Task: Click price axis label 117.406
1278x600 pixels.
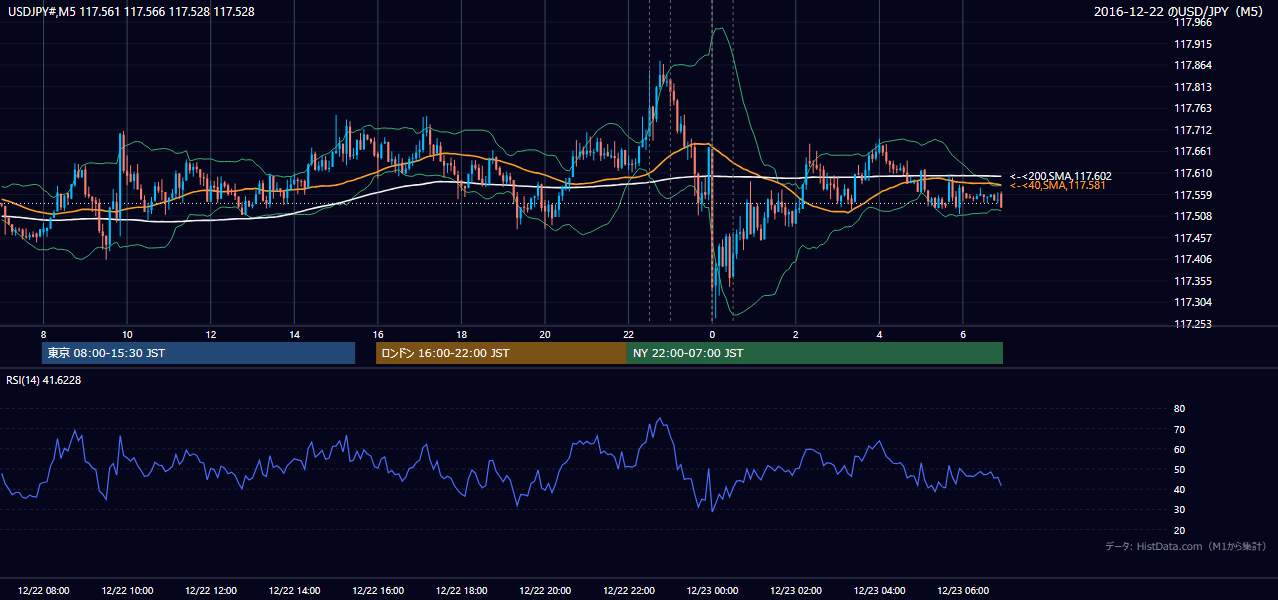Action: coord(1194,259)
